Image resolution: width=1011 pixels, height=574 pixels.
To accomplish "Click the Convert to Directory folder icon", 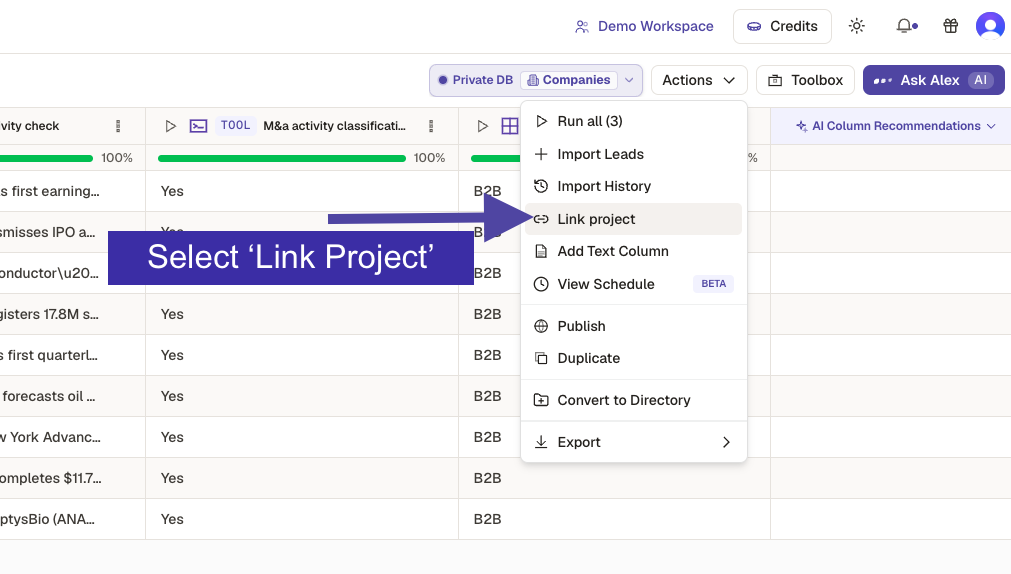I will tap(541, 401).
